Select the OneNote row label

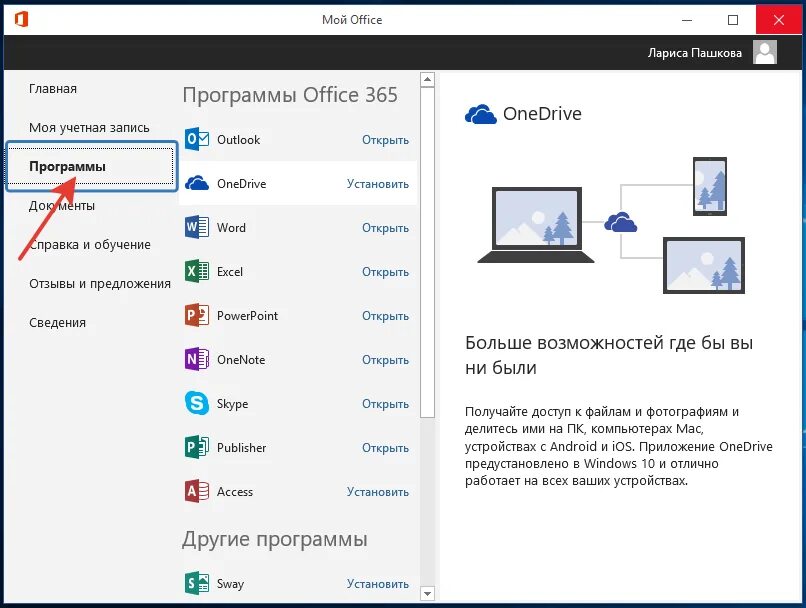241,360
